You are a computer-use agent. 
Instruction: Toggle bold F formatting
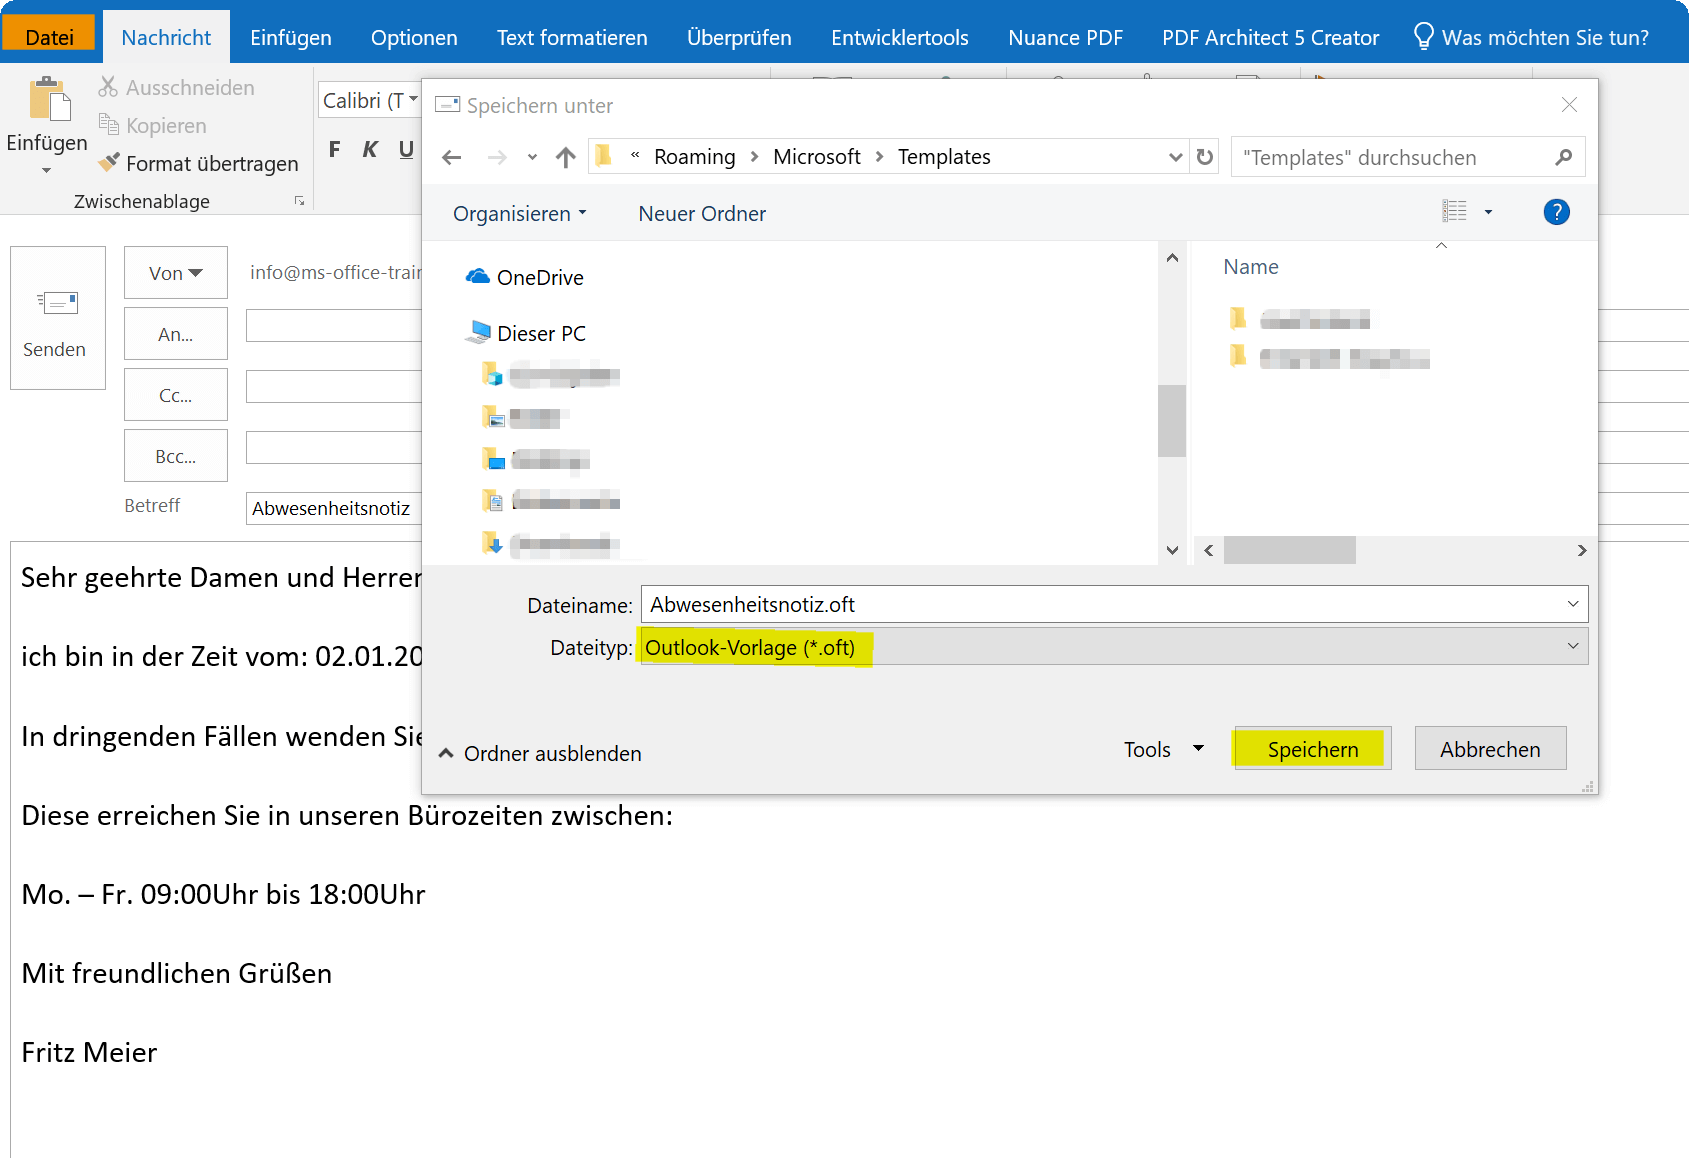(x=334, y=150)
